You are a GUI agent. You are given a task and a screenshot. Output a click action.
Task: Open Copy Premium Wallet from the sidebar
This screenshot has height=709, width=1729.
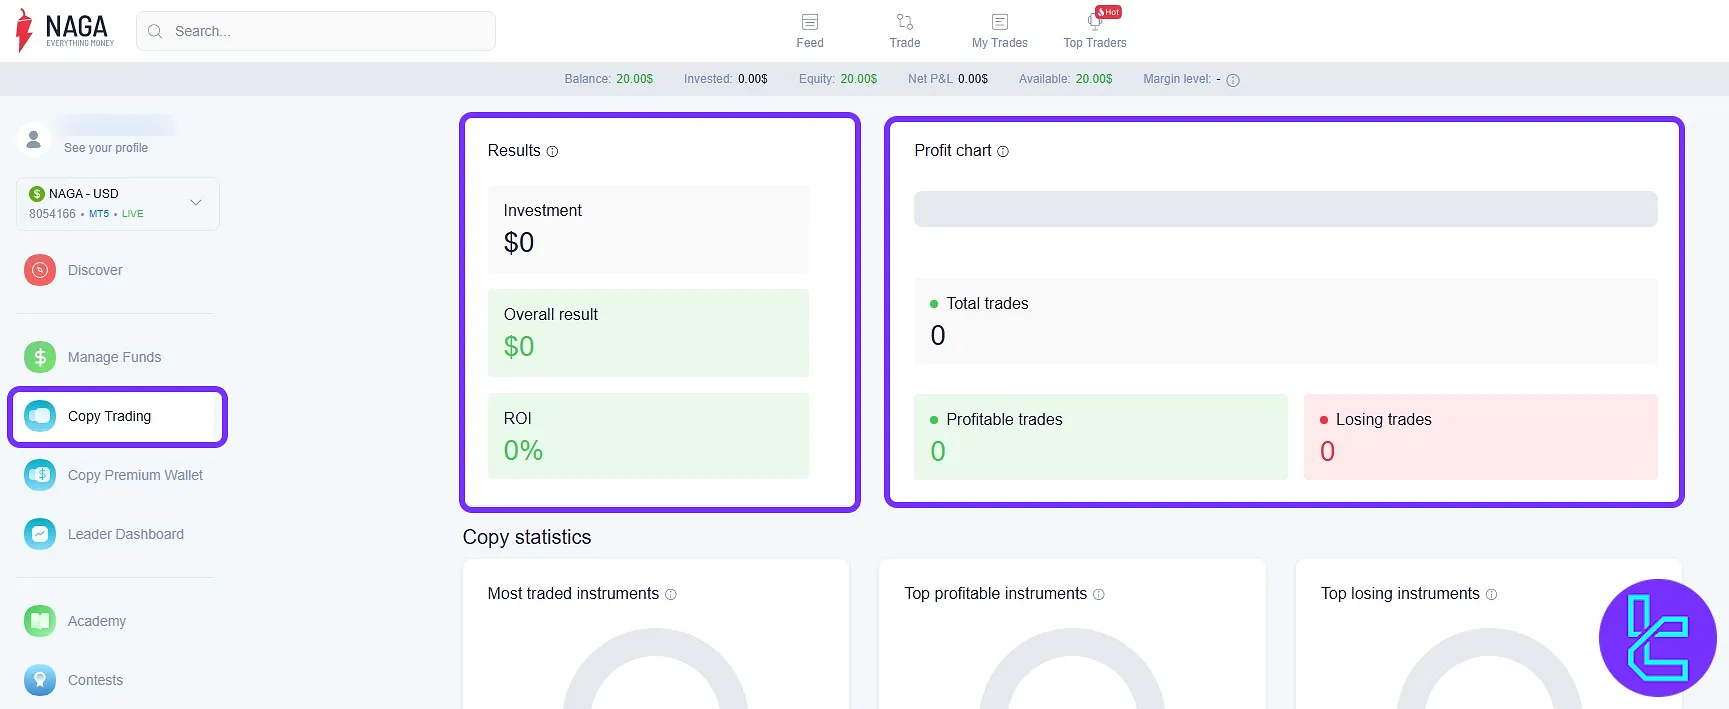click(x=135, y=475)
